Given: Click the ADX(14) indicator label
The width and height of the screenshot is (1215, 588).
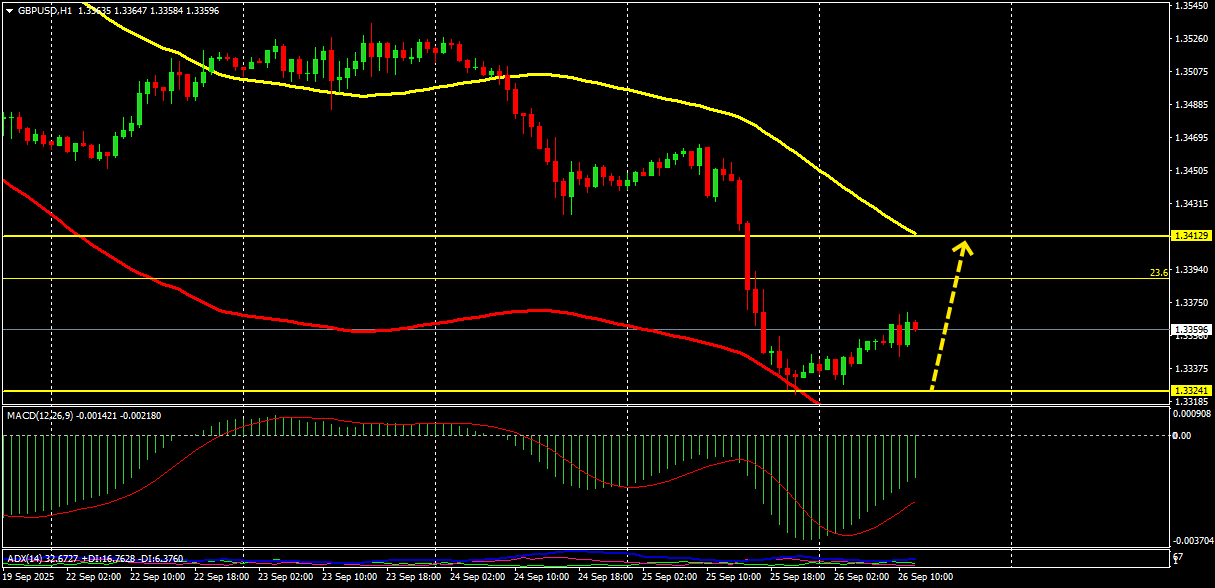Looking at the screenshot, I should [x=24, y=558].
